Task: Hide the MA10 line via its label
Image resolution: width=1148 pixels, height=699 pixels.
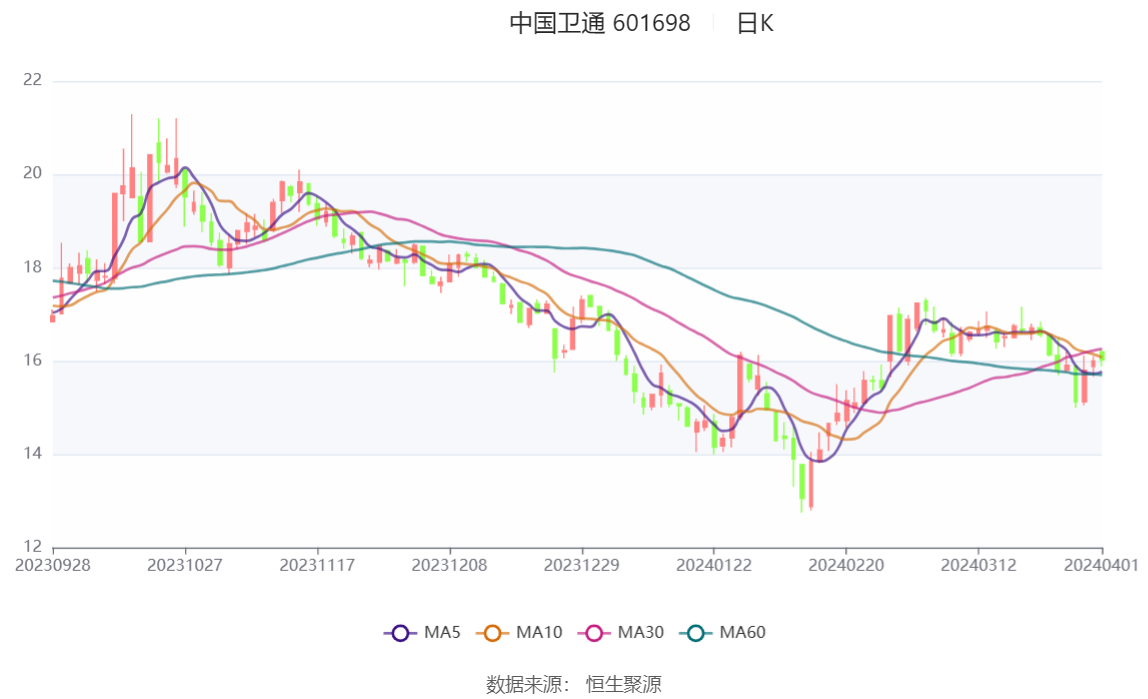Action: point(539,633)
